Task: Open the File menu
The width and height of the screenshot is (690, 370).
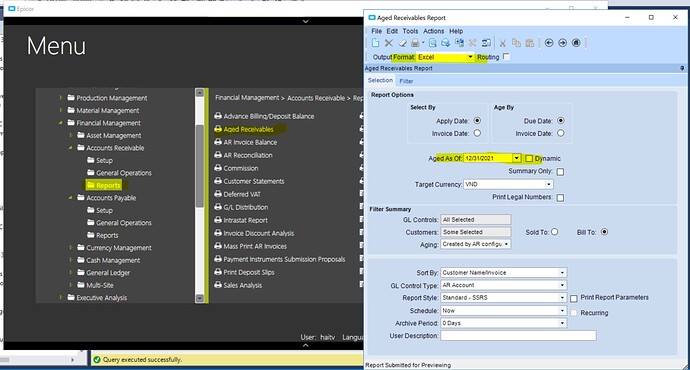Action: [377, 31]
